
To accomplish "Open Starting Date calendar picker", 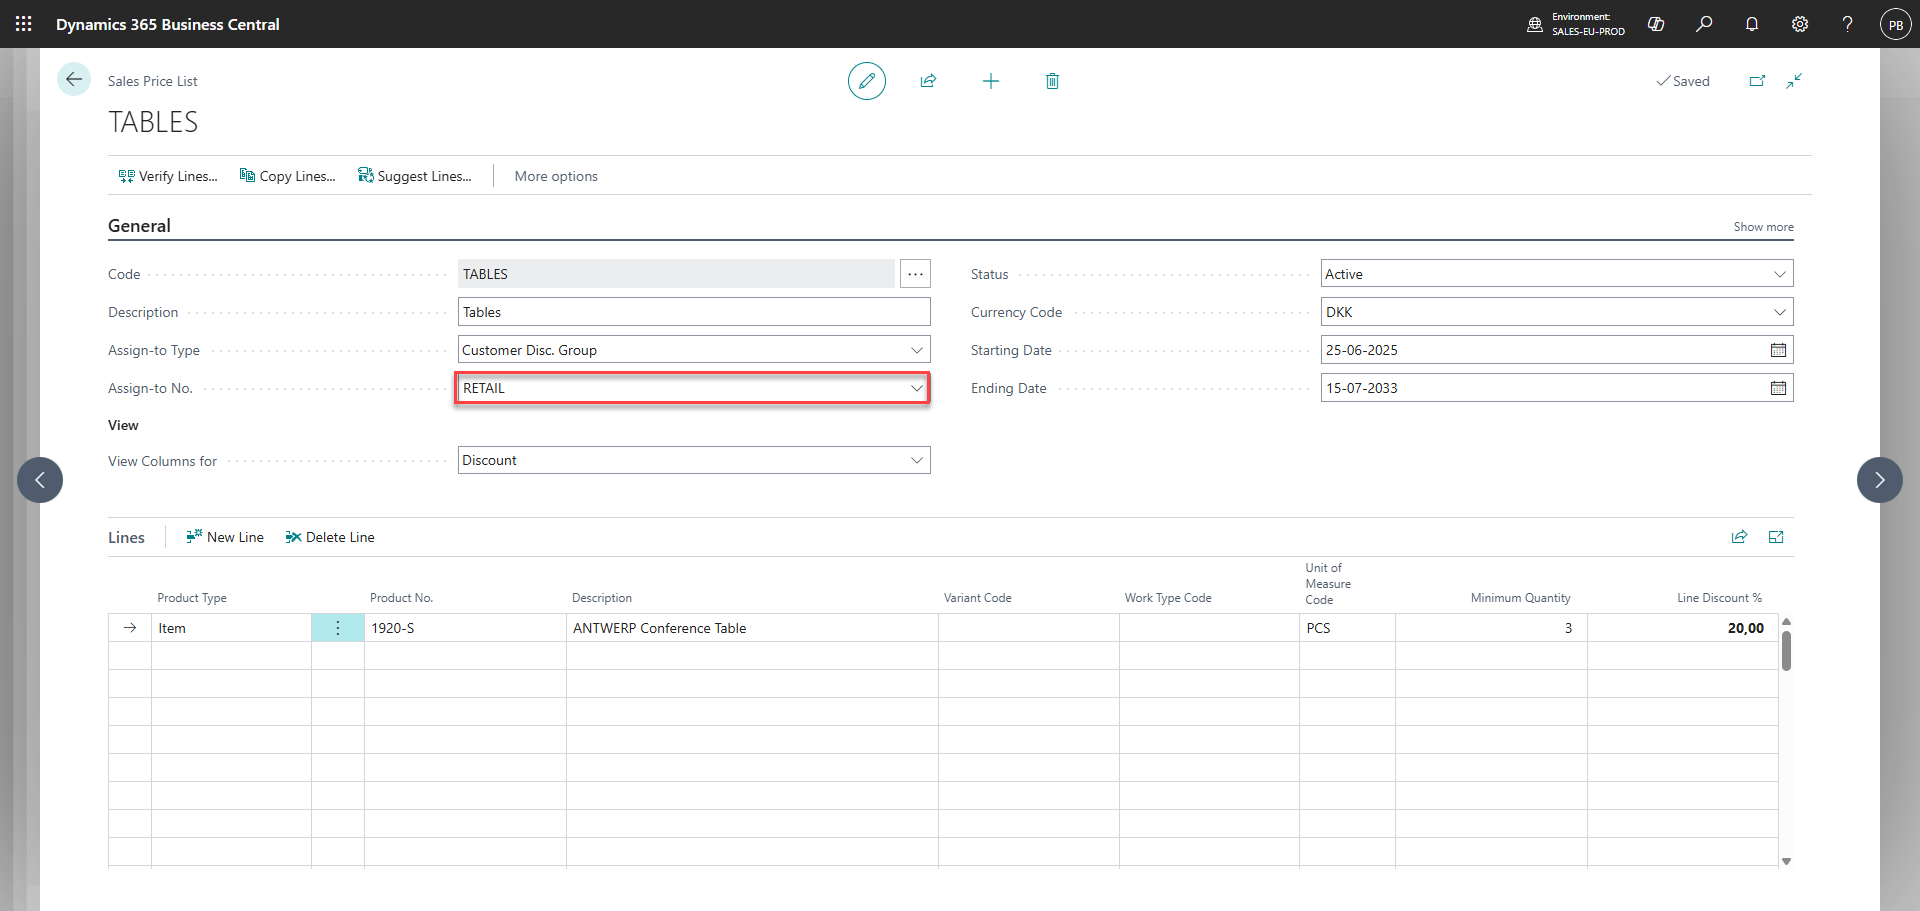I will coord(1778,350).
